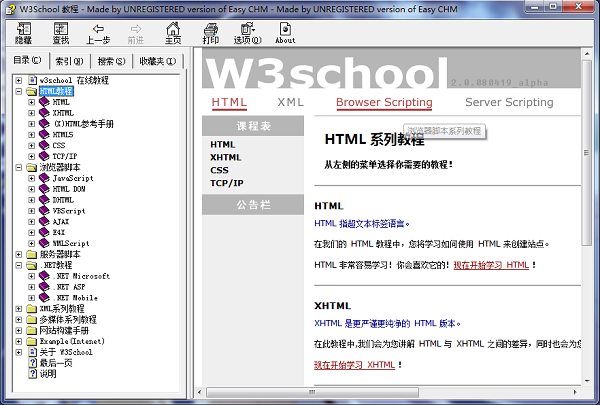Click the question-mark icon of 最后一页
The image size is (600, 405).
point(33,363)
